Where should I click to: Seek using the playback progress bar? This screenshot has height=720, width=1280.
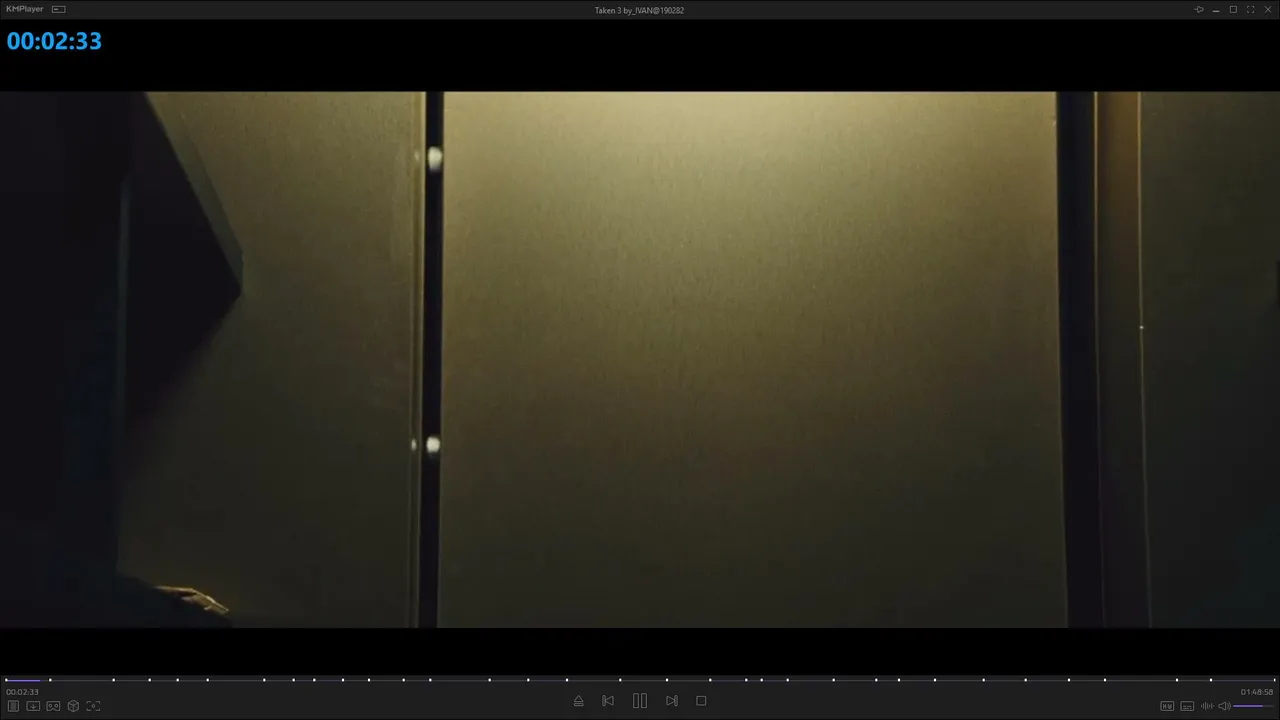tap(640, 680)
